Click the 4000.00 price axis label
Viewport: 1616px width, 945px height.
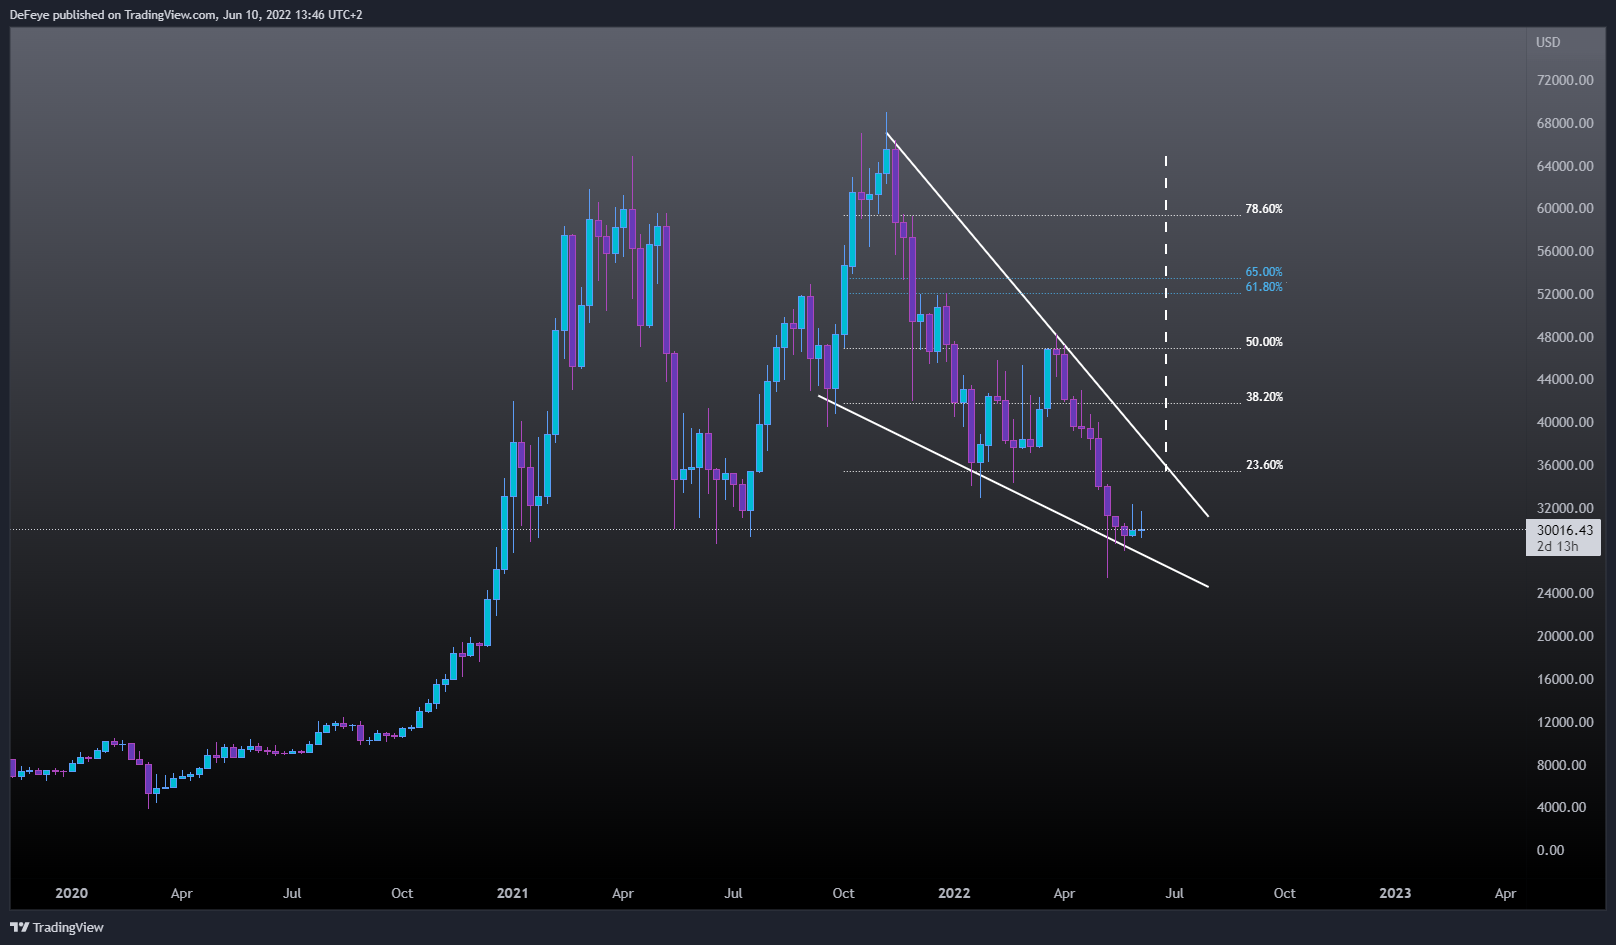point(1561,807)
